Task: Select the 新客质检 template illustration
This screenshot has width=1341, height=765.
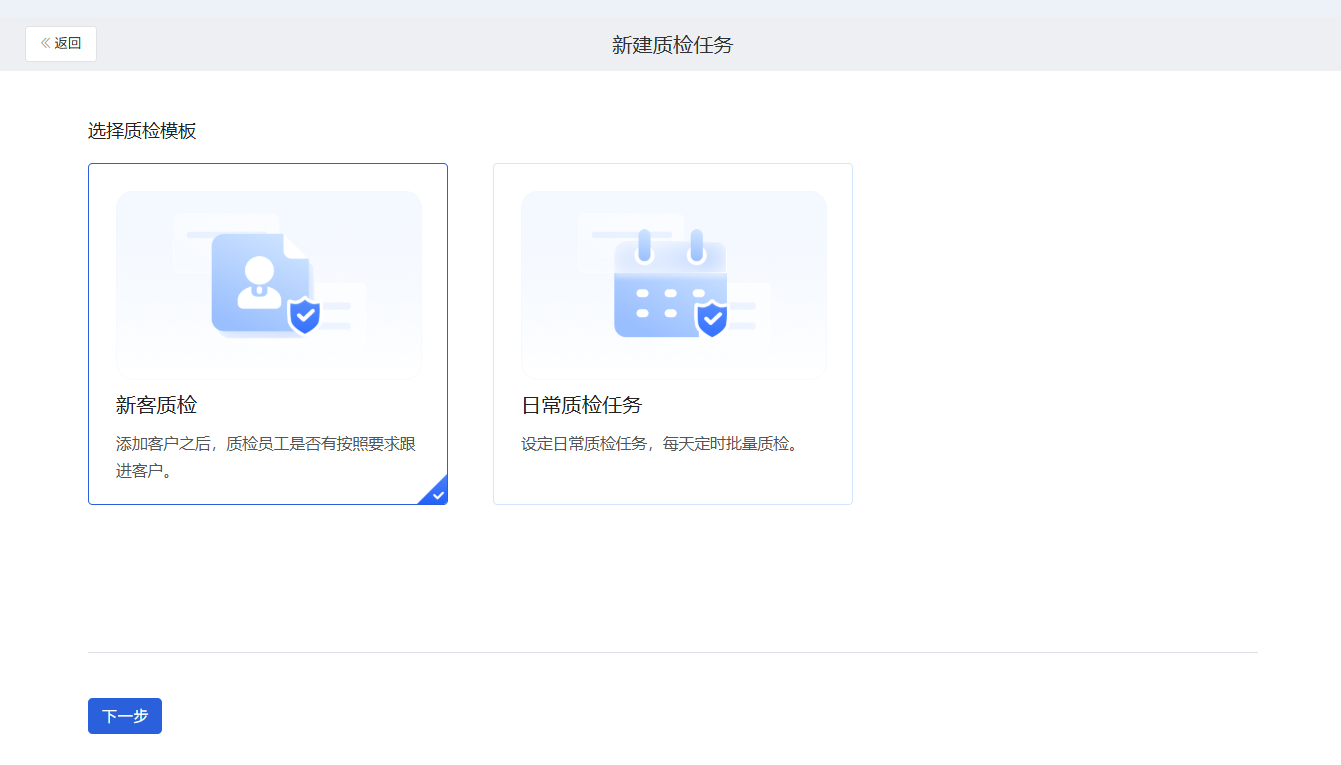Action: pyautogui.click(x=269, y=285)
